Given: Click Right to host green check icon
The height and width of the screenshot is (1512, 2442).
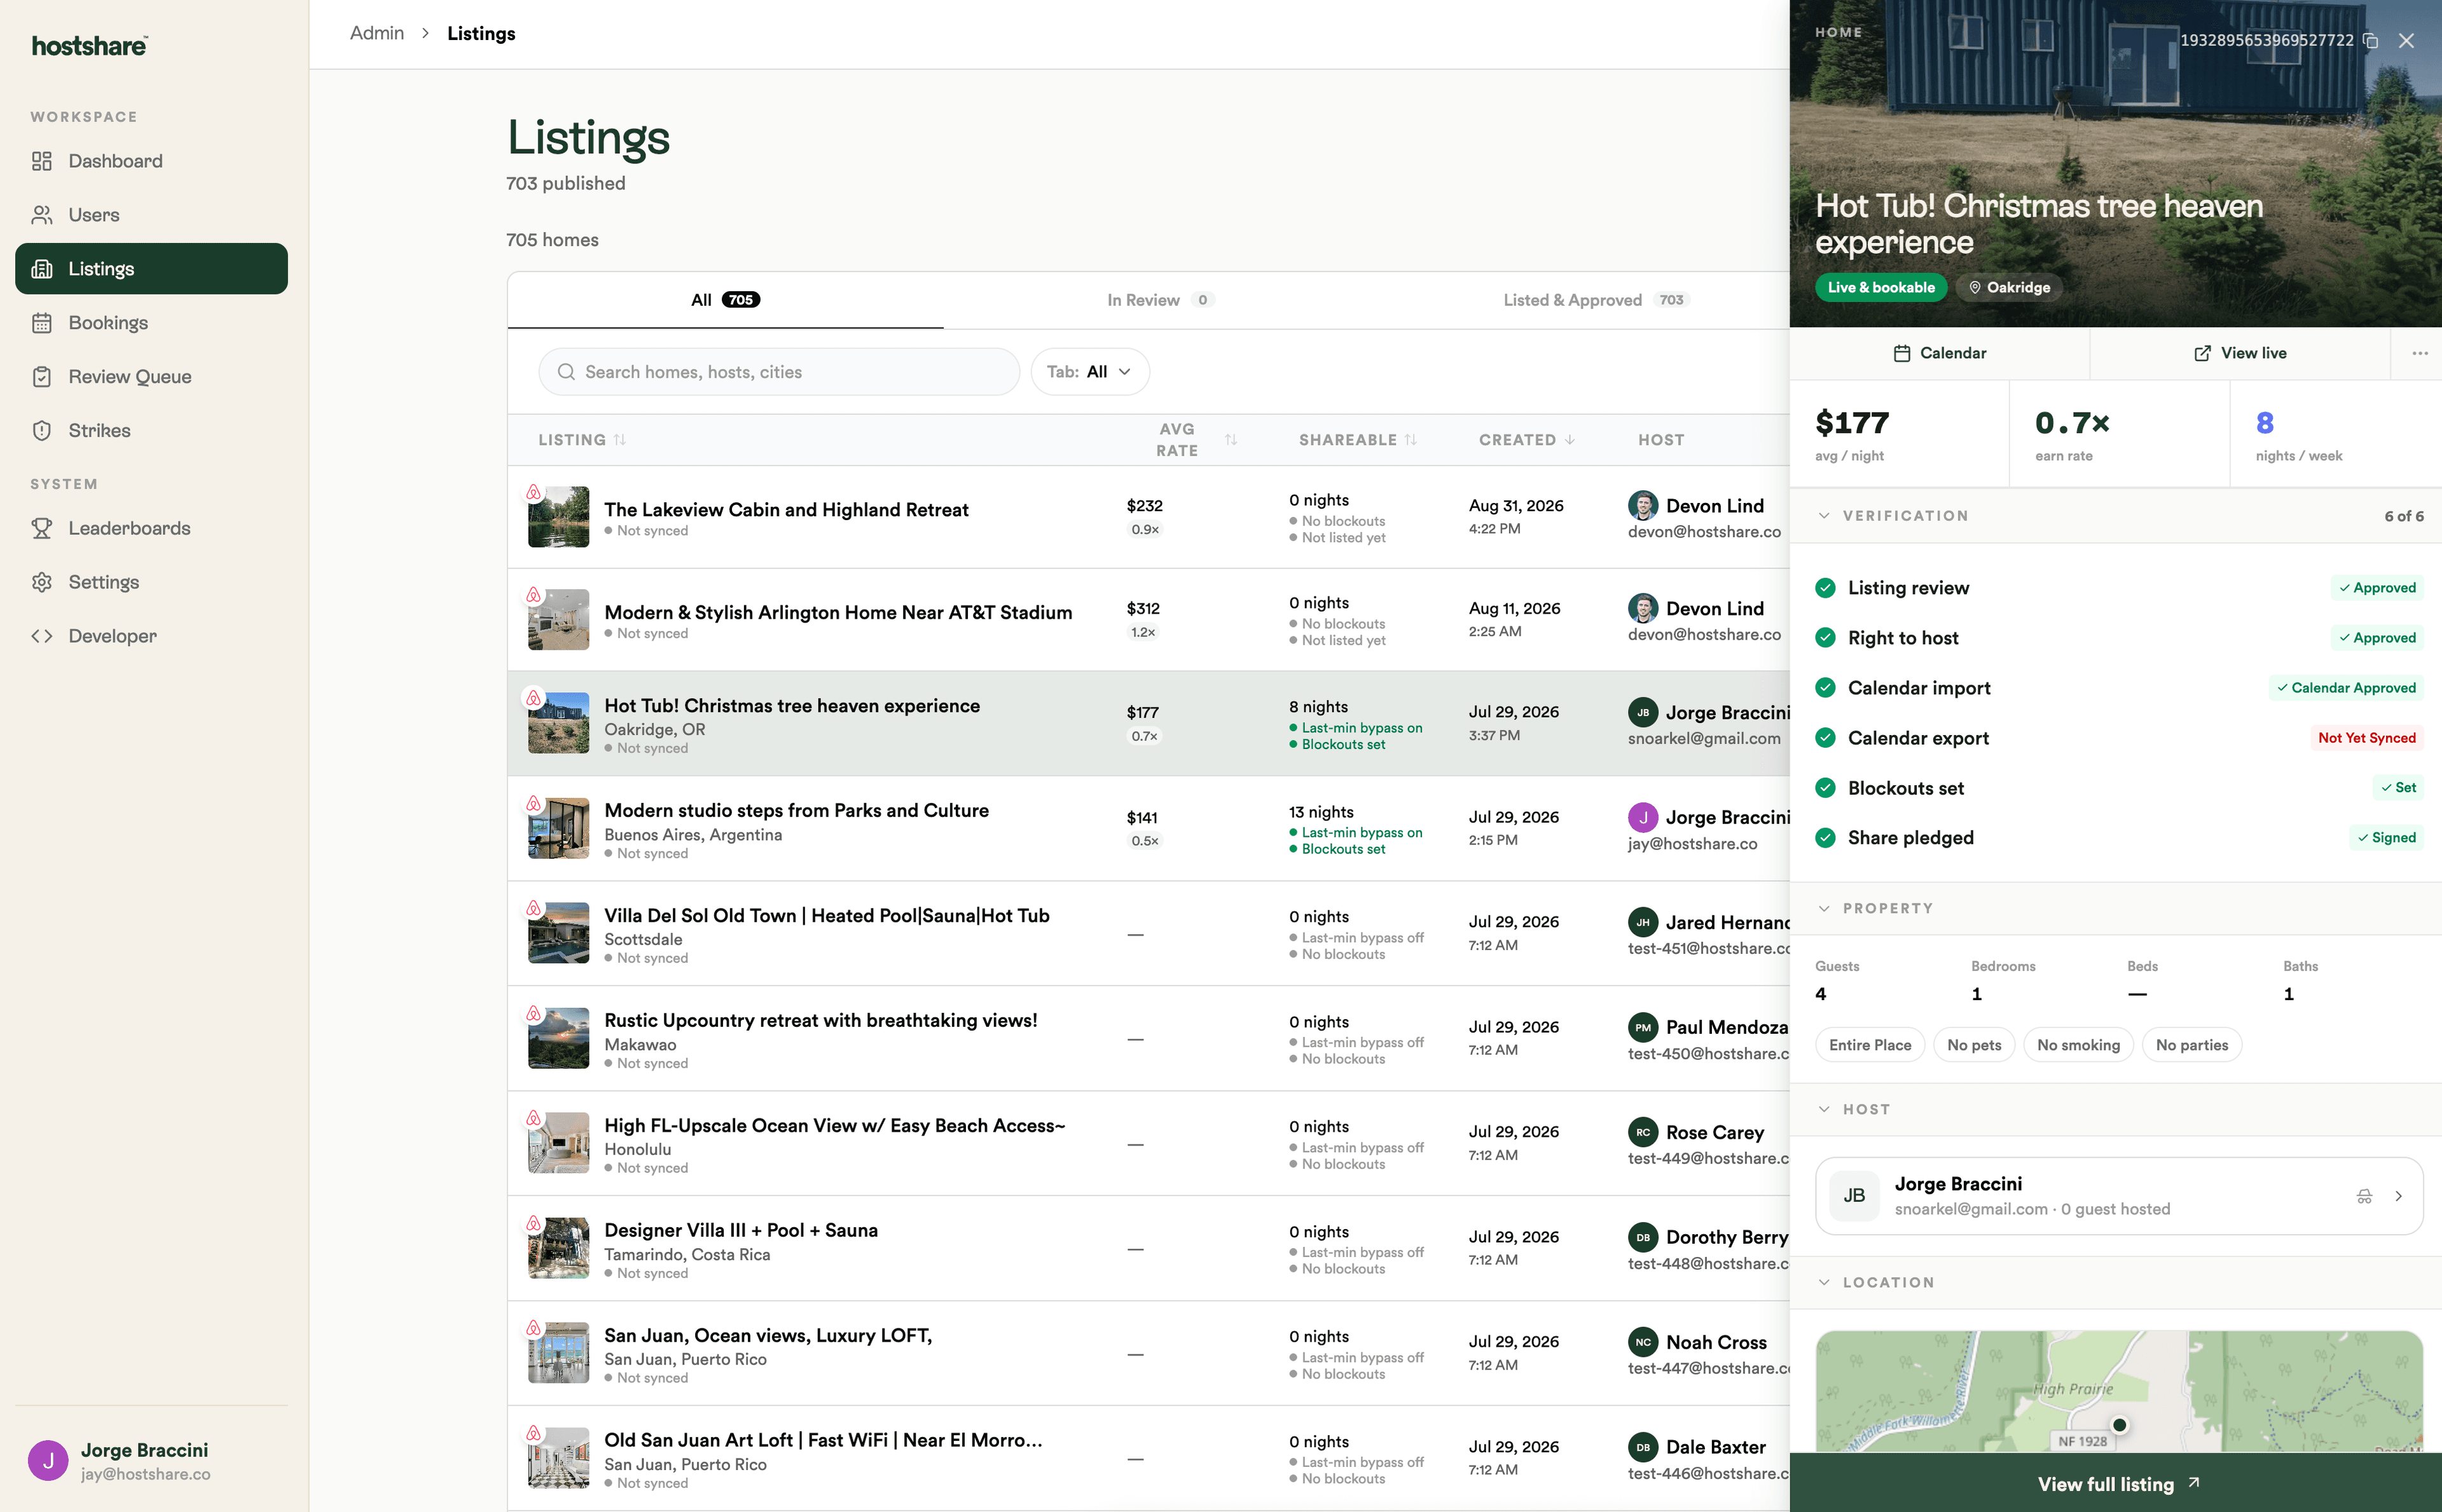Looking at the screenshot, I should (1826, 638).
